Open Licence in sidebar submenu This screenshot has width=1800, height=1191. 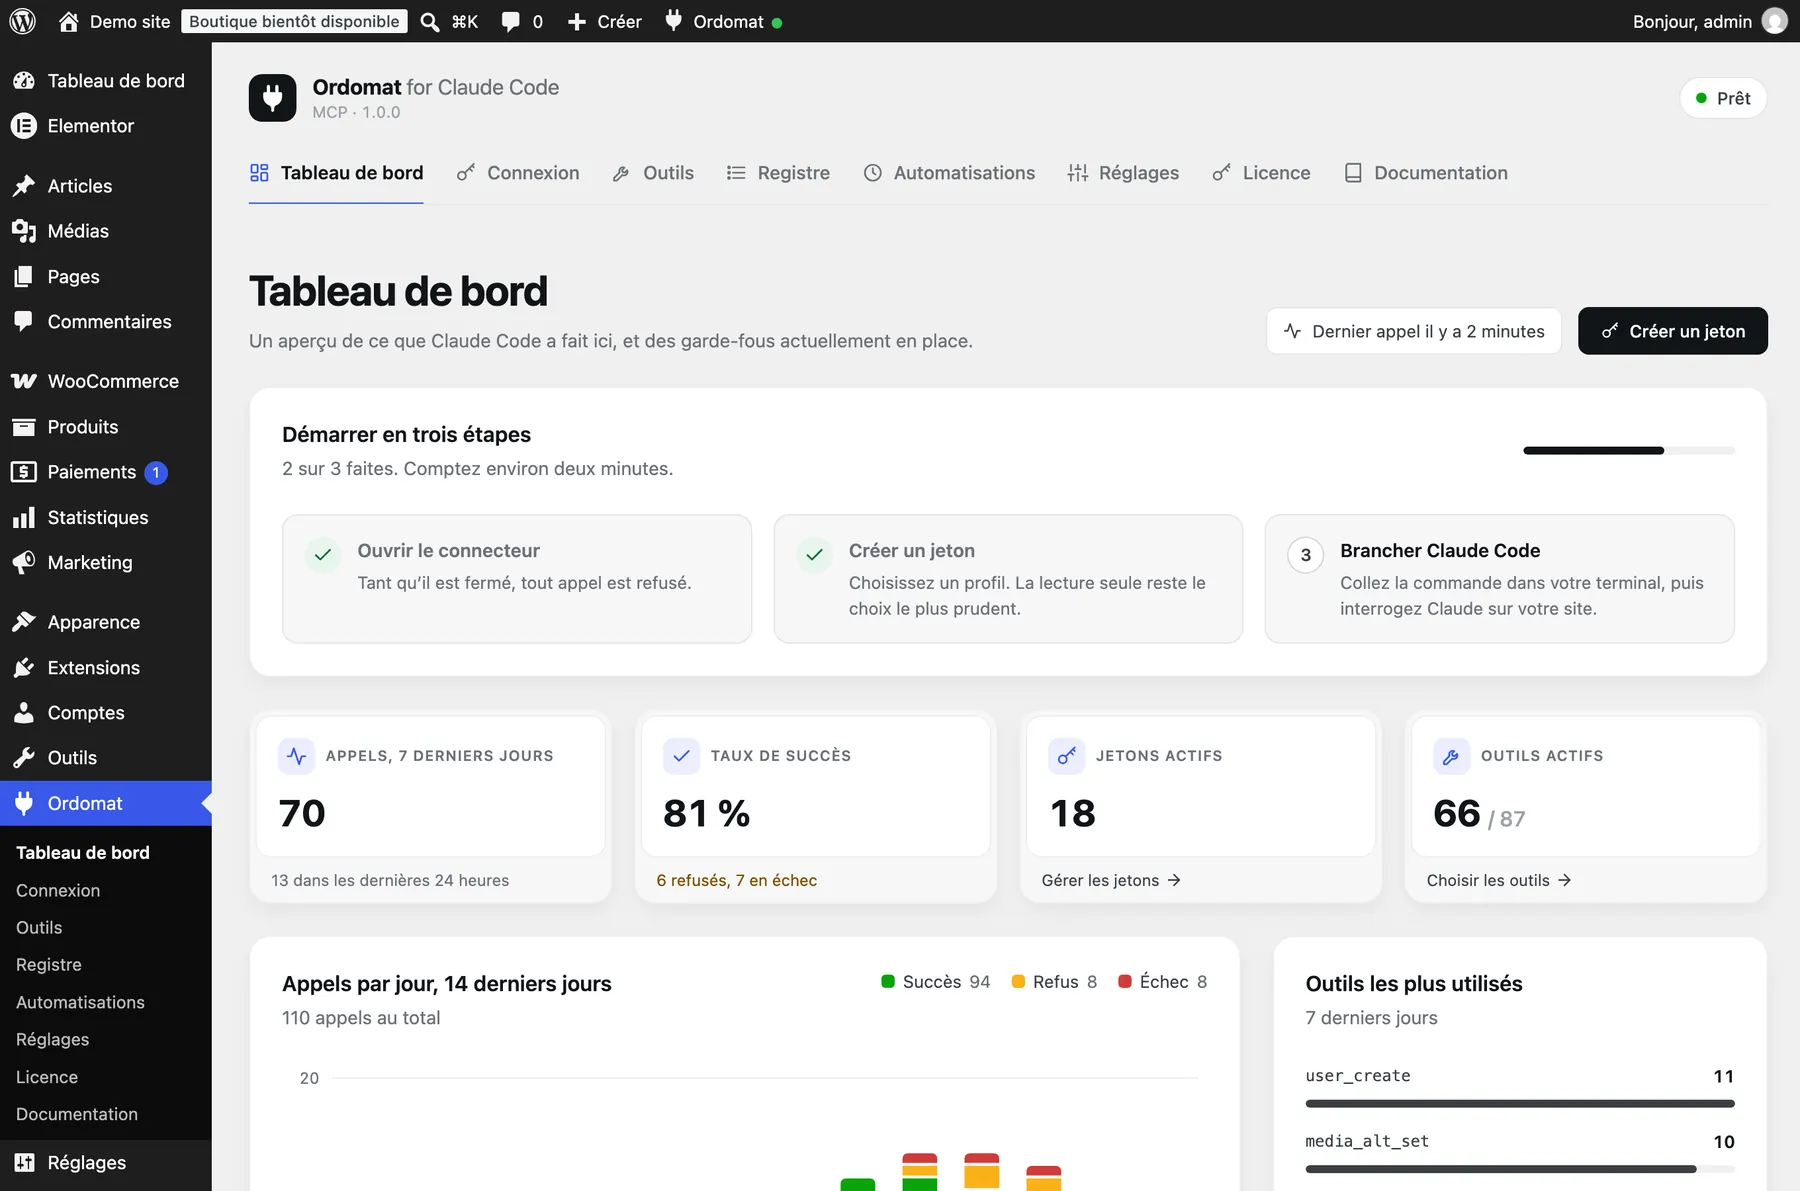pos(47,1077)
